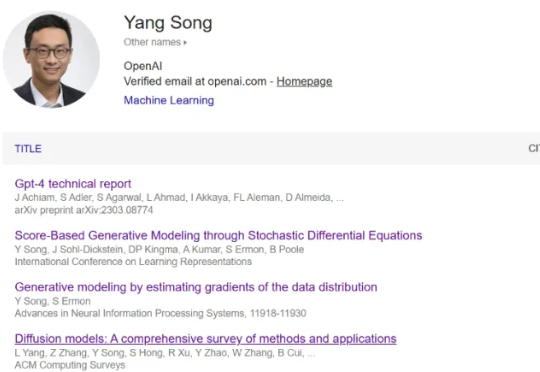Click the ACM Computing Surveys venue line
Image resolution: width=540 pixels, height=372 pixels.
pos(70,365)
